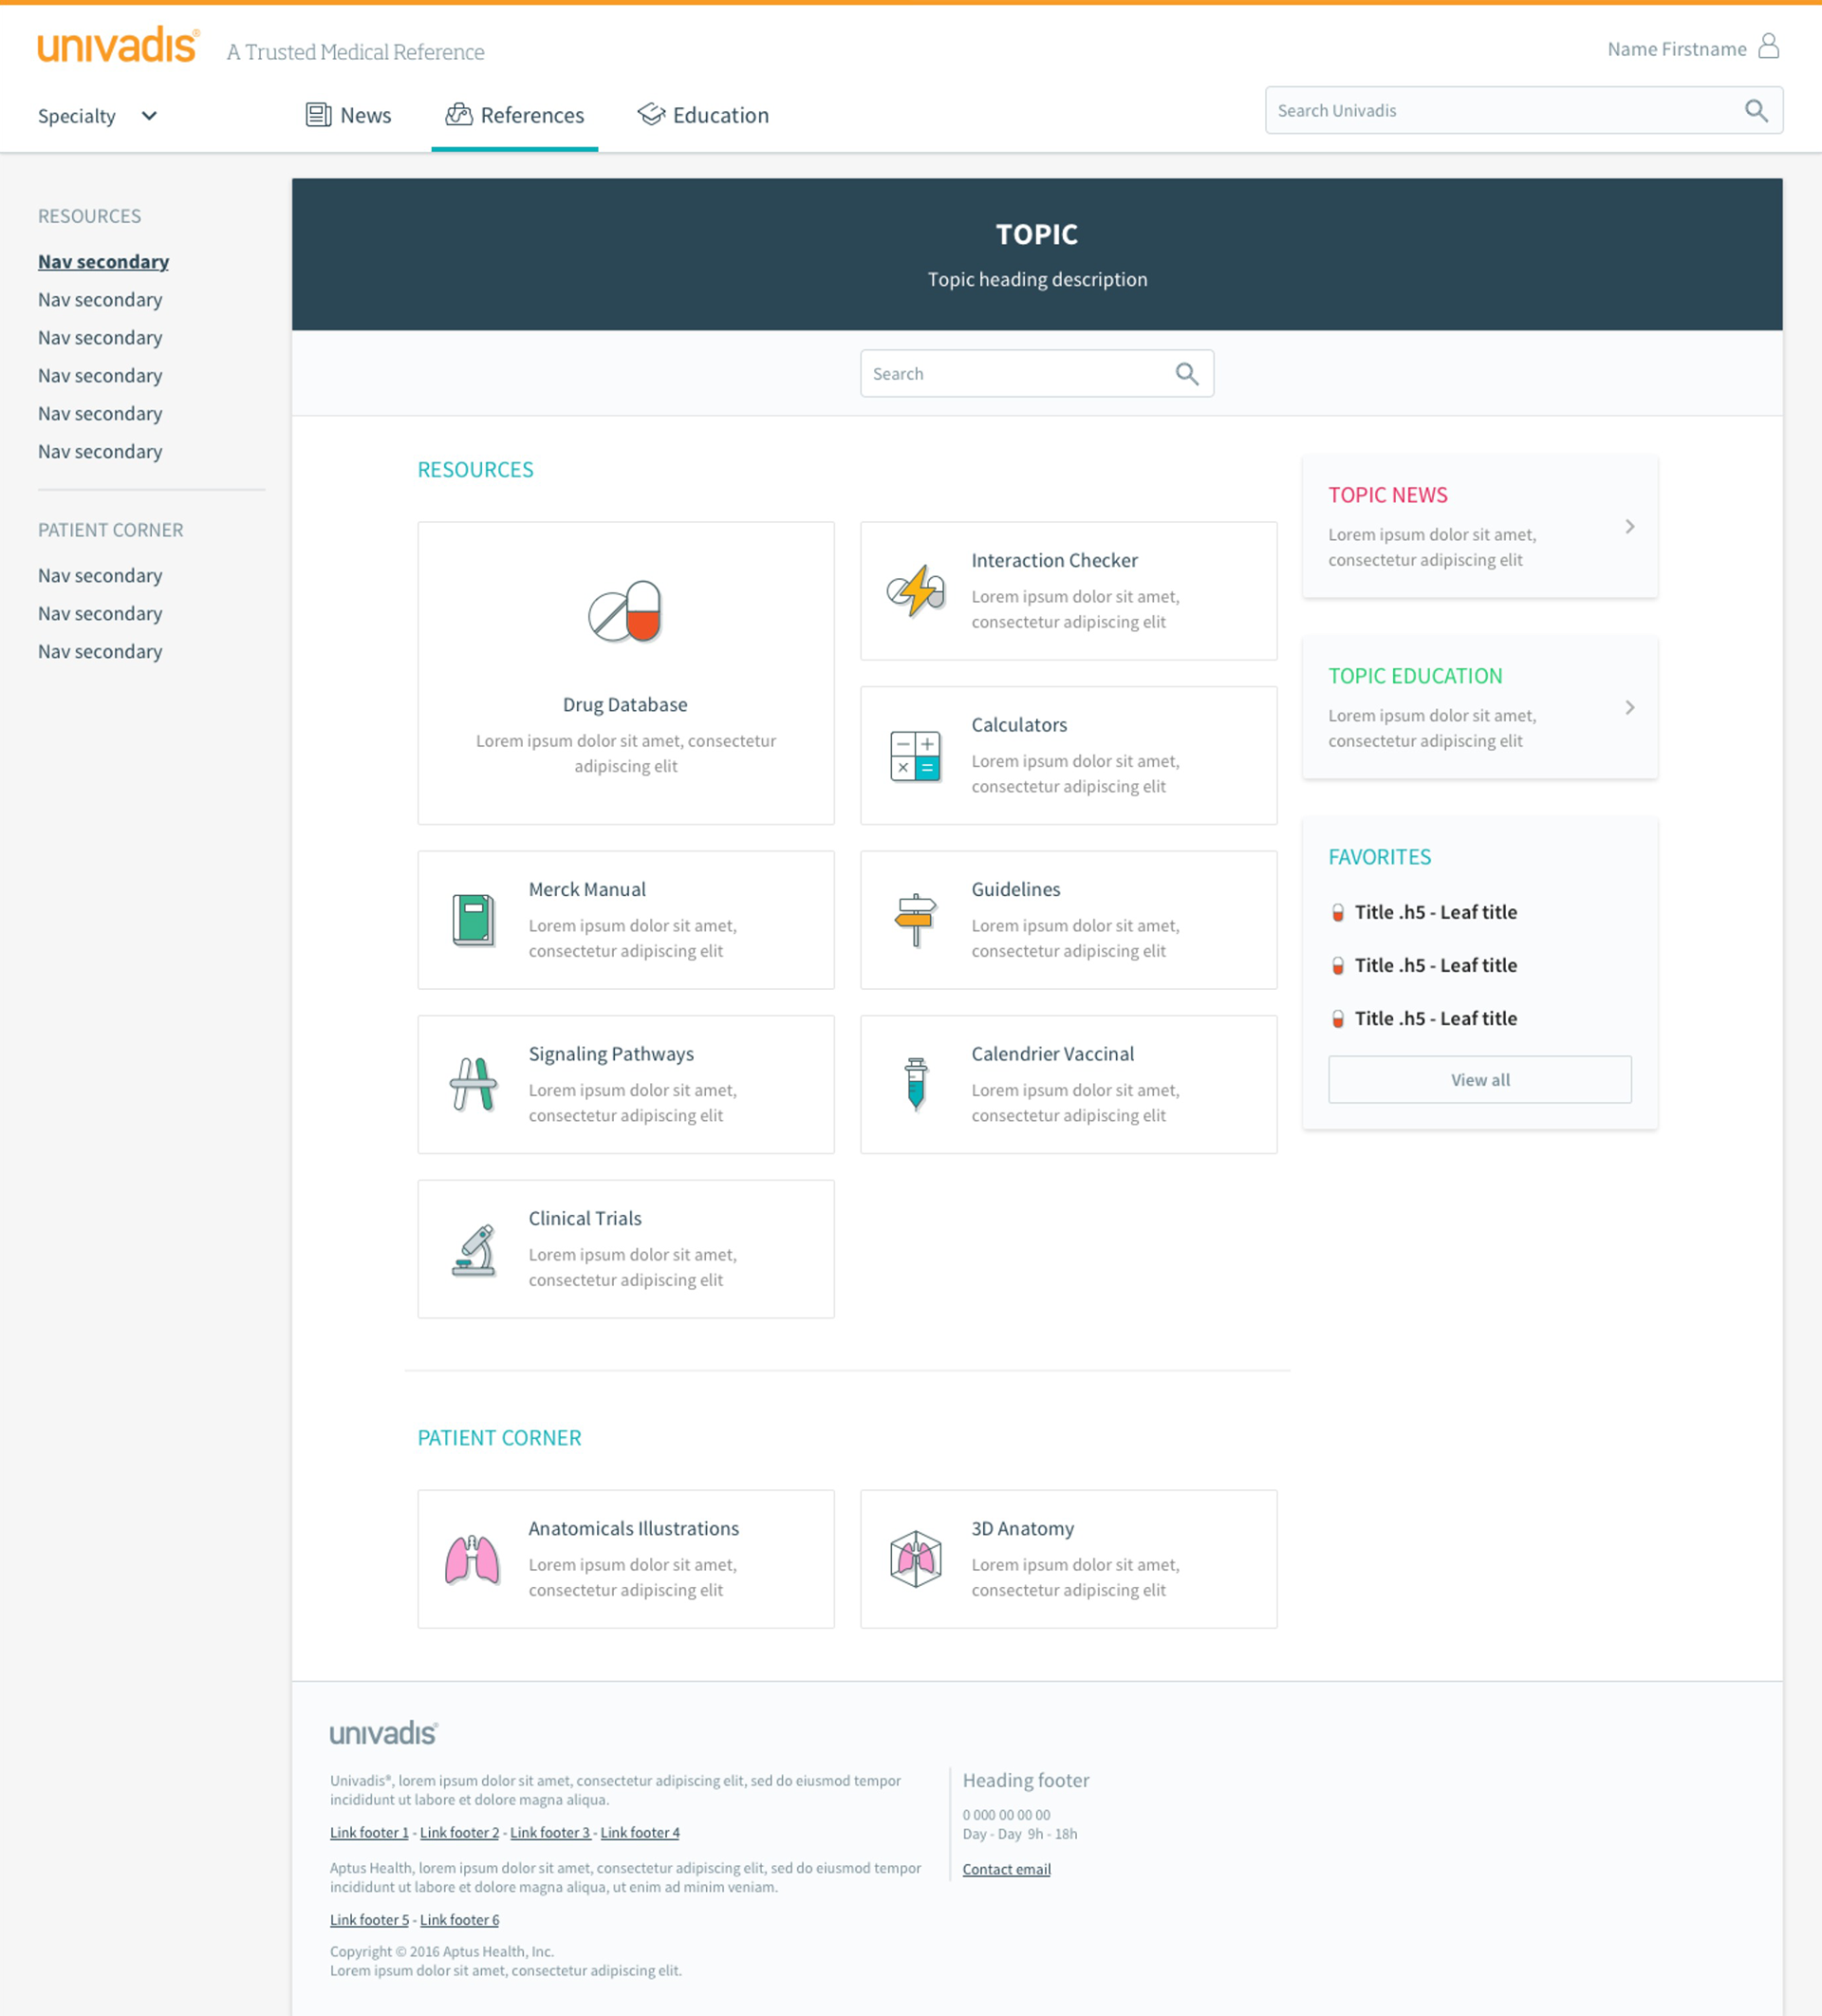Open the 3D Anatomy cube icon
The image size is (1822, 2016).
pos(915,1559)
